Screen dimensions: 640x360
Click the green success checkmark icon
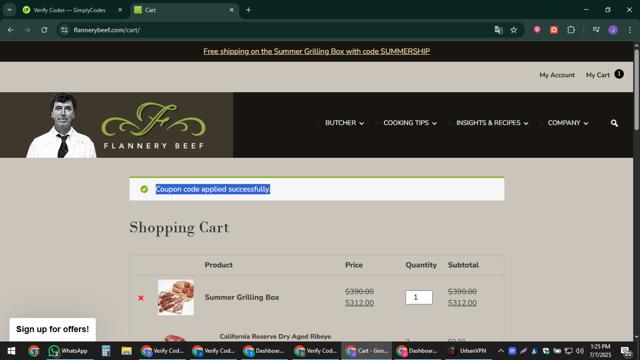(x=144, y=189)
